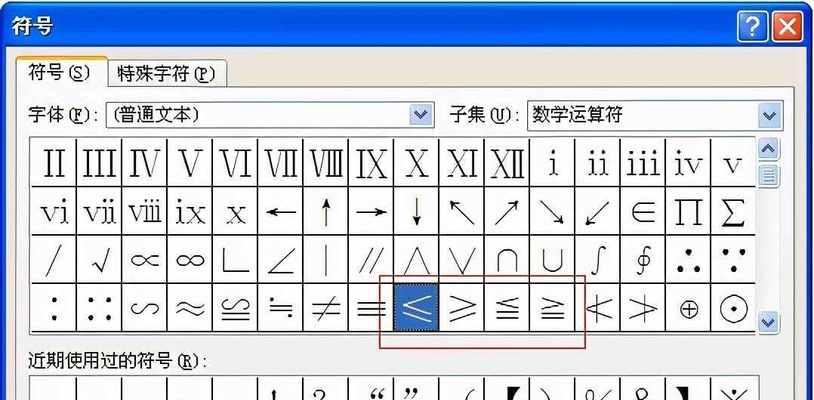Switch to the 特殊字符(P) tab
814x400 pixels.
166,74
